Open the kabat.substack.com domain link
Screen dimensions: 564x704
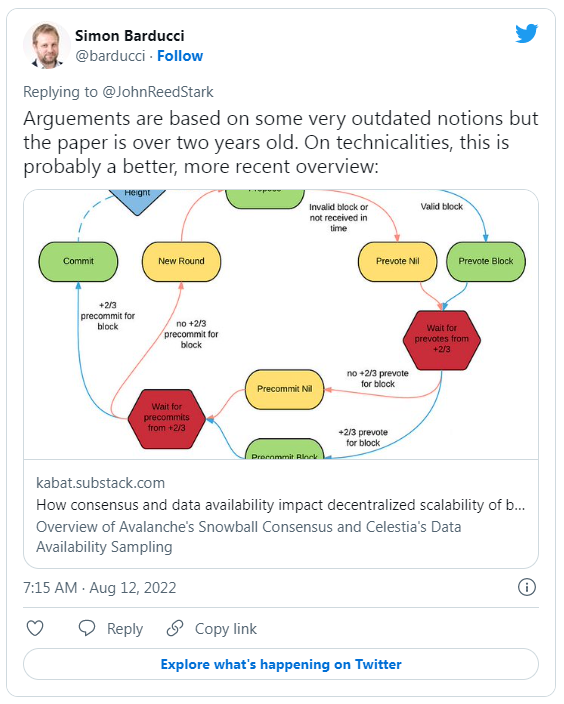tap(101, 483)
